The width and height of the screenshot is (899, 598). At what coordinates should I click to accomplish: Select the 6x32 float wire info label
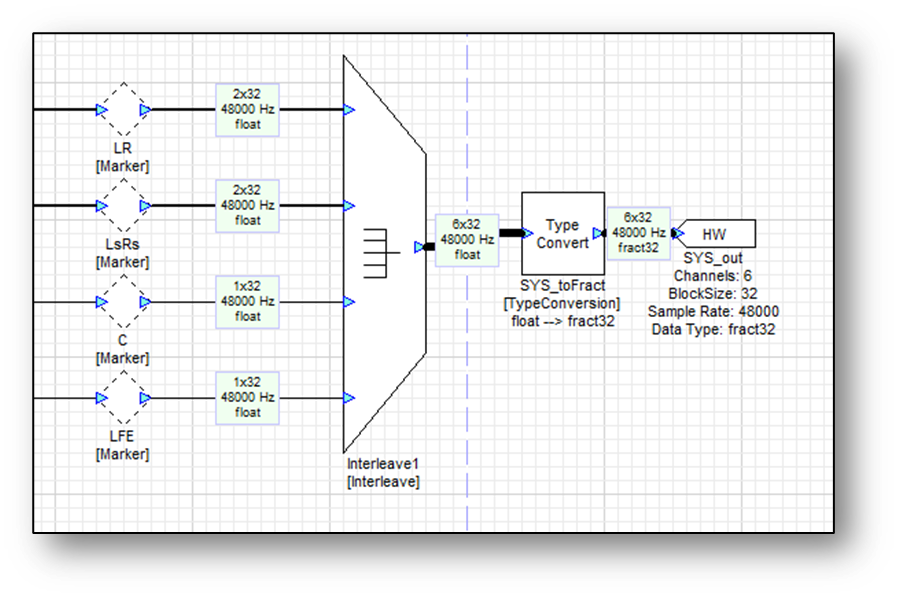468,241
